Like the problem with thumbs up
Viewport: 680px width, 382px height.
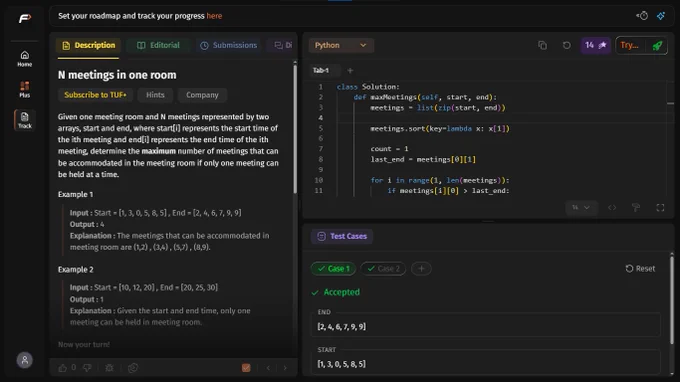click(x=63, y=368)
